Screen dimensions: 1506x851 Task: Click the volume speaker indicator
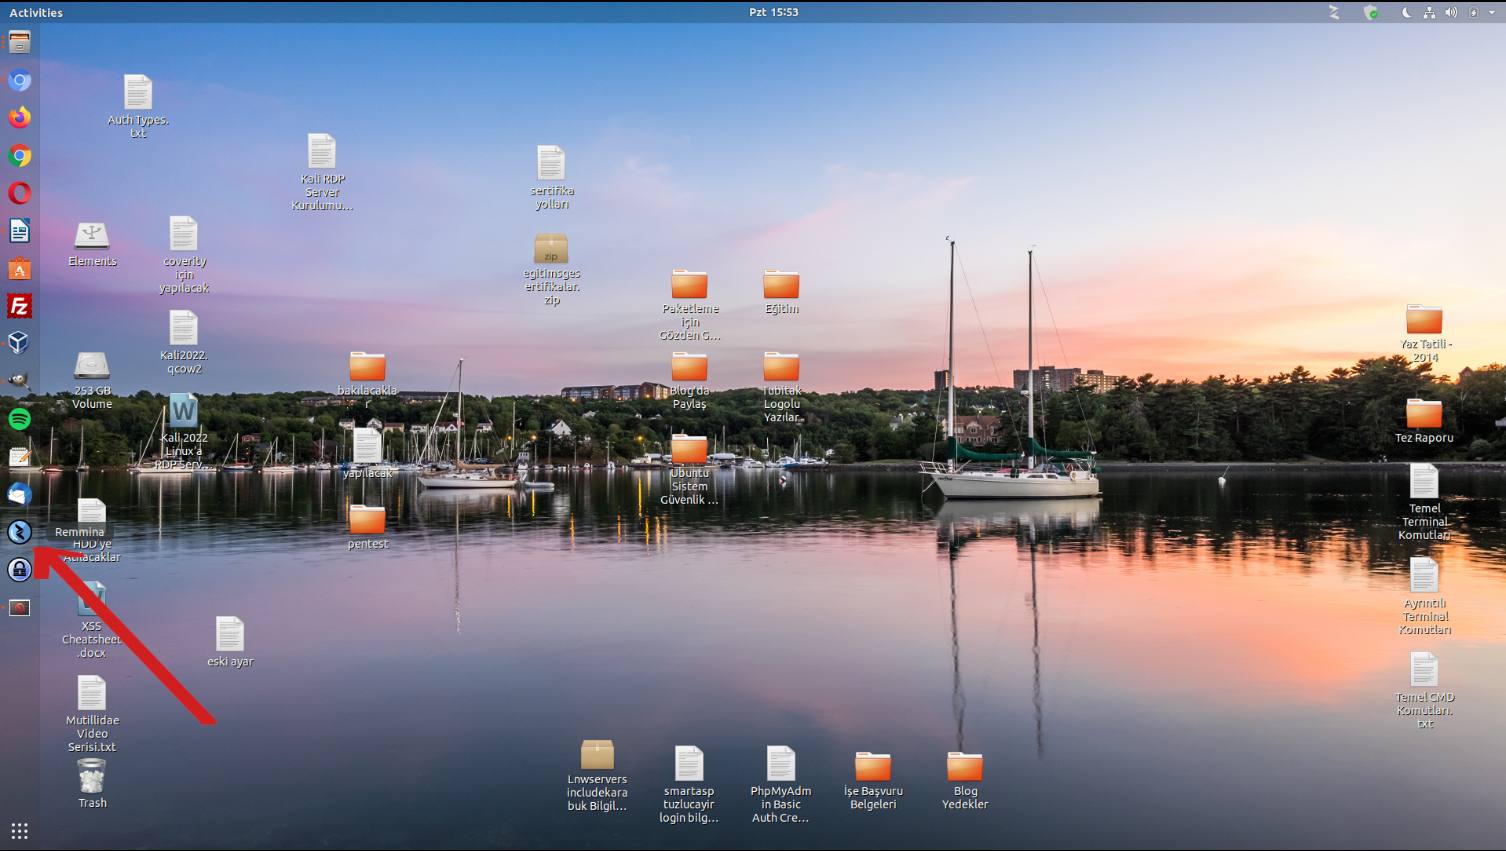tap(1451, 13)
